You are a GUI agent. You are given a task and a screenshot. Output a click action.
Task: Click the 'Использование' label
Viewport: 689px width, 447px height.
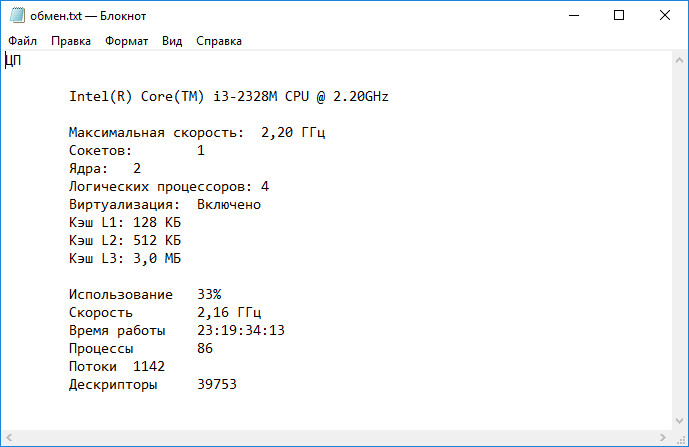point(121,294)
